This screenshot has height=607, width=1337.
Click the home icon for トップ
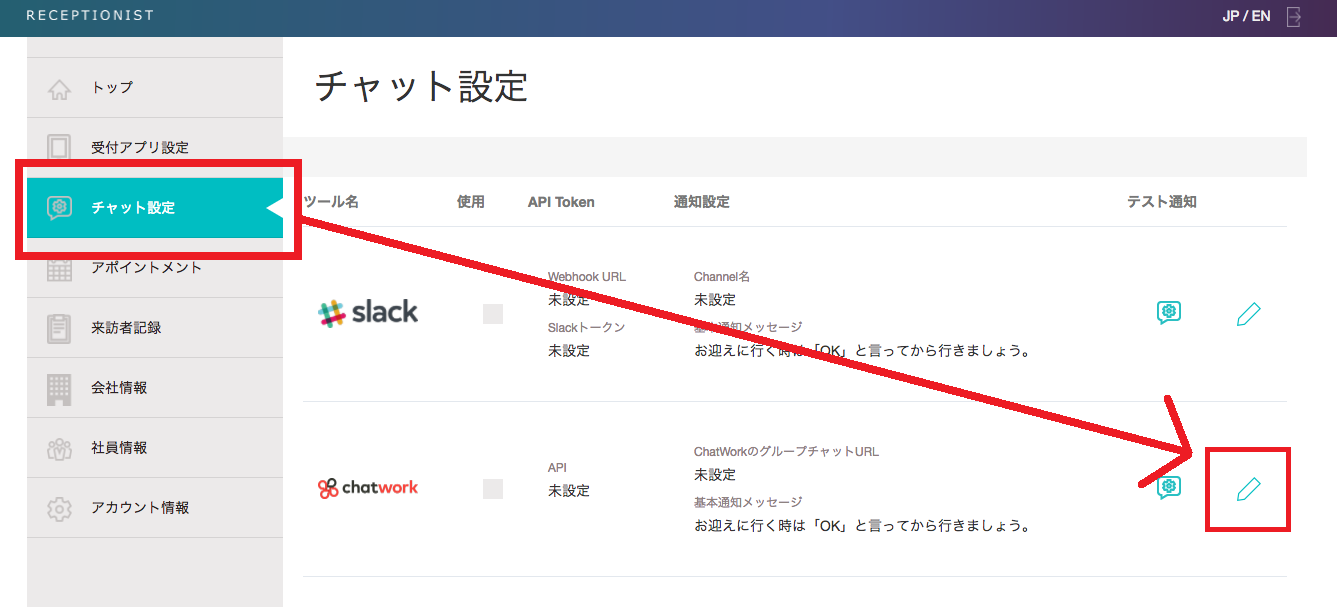pyautogui.click(x=60, y=89)
